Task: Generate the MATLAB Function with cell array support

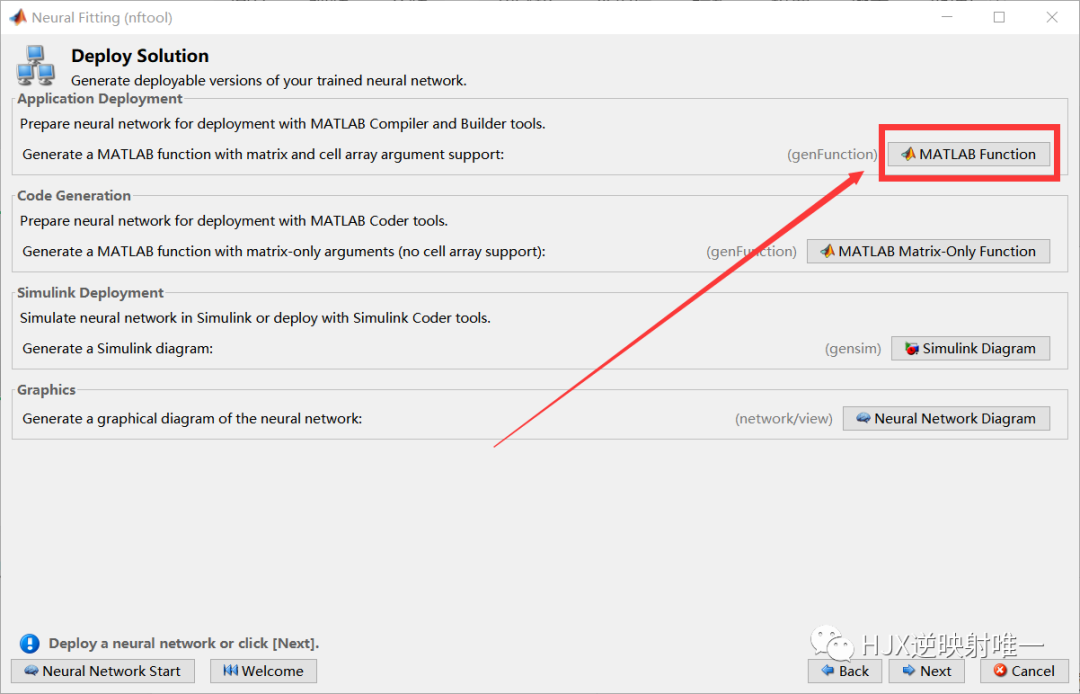Action: [x=968, y=154]
